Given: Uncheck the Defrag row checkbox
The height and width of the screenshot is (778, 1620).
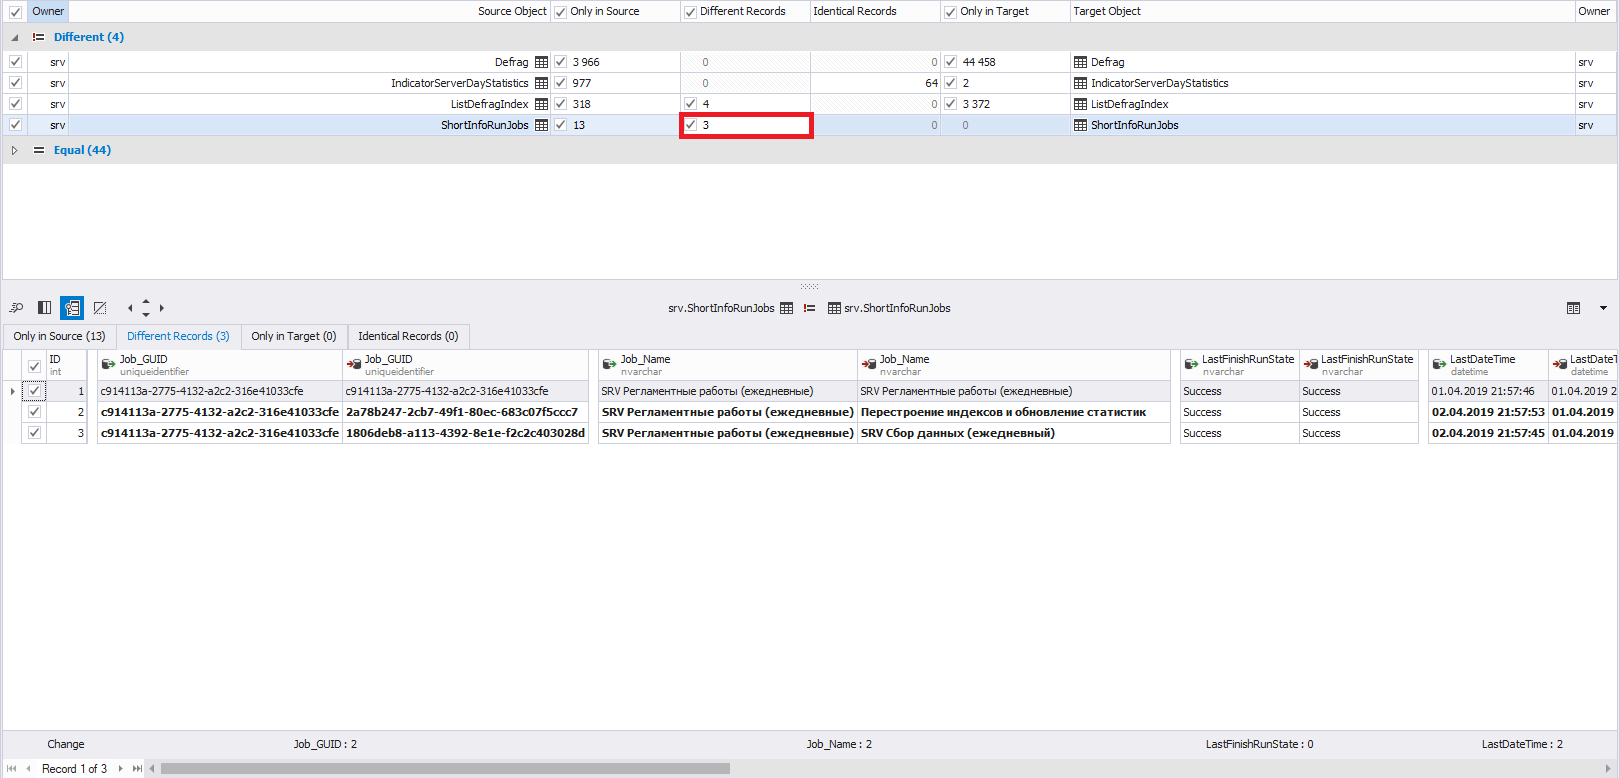Looking at the screenshot, I should (15, 62).
